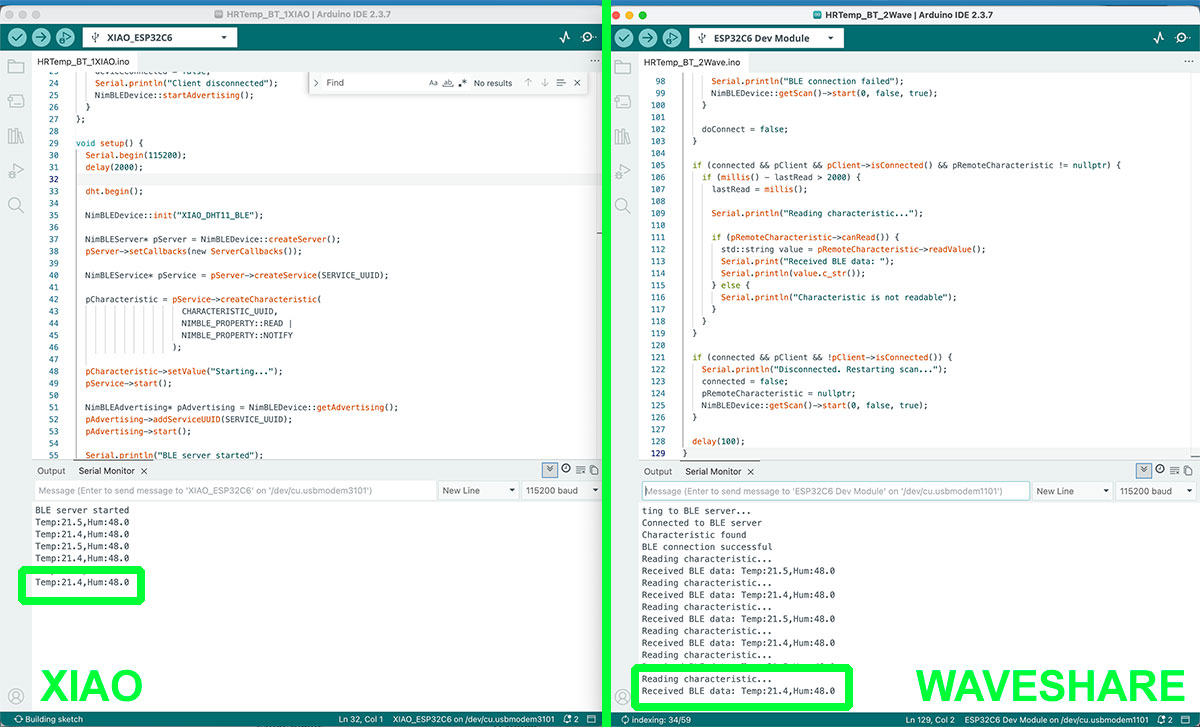Close Serial Monitor tab in XIAO window
The image size is (1200, 727).
click(143, 471)
